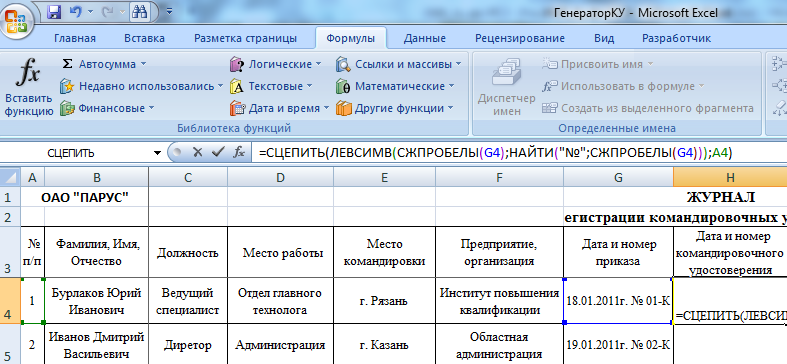The height and width of the screenshot is (364, 787).
Task: Select column F header
Action: [x=499, y=177]
